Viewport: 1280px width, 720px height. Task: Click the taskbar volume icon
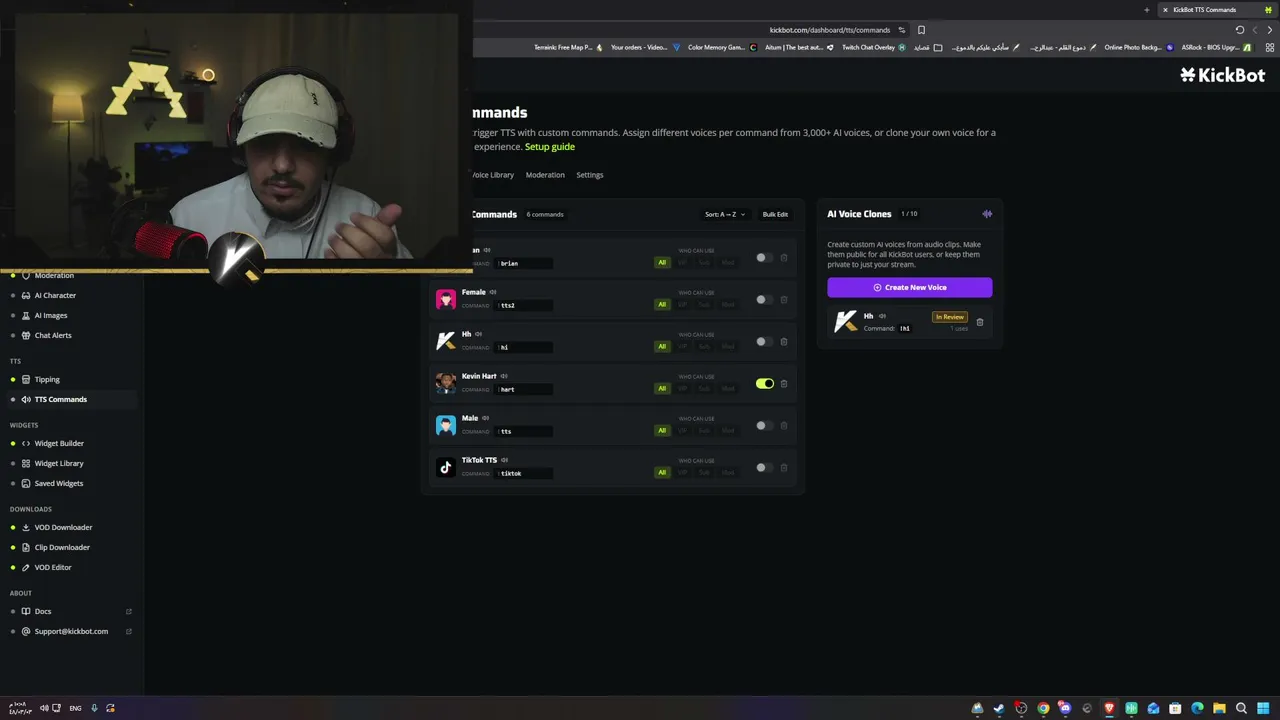tap(44, 708)
